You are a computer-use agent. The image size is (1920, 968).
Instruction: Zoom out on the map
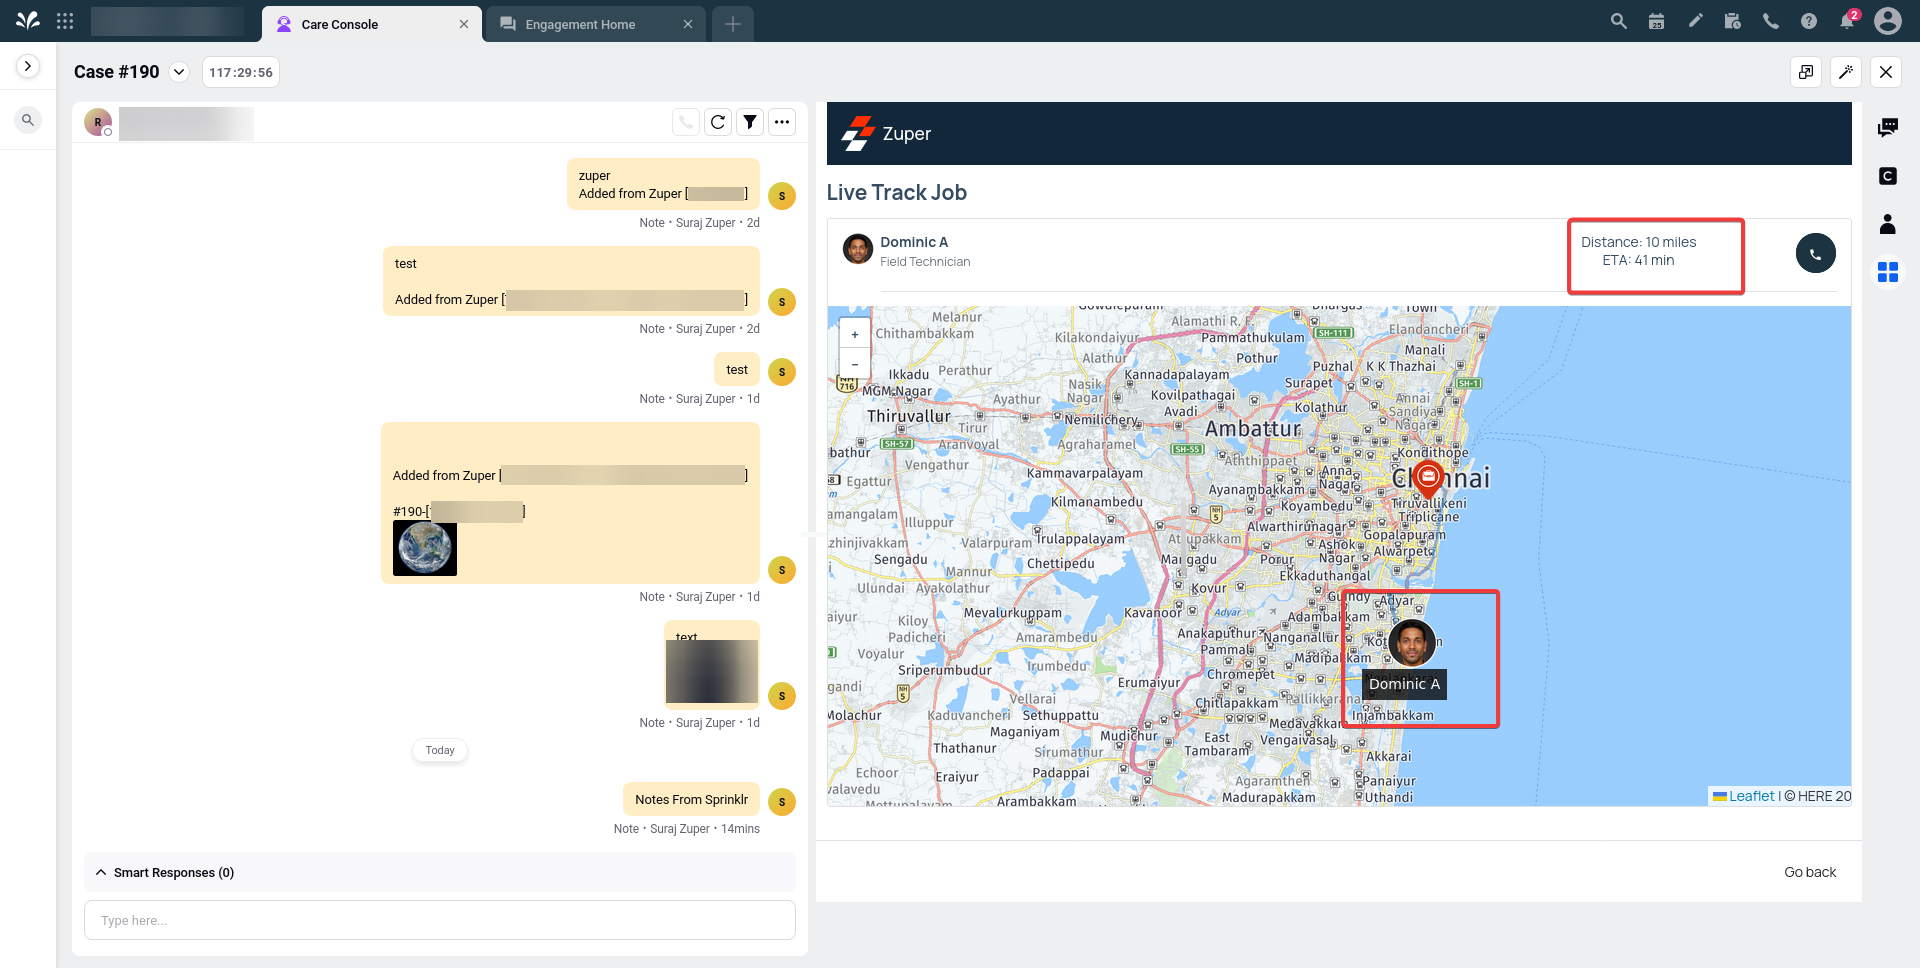[x=855, y=363]
